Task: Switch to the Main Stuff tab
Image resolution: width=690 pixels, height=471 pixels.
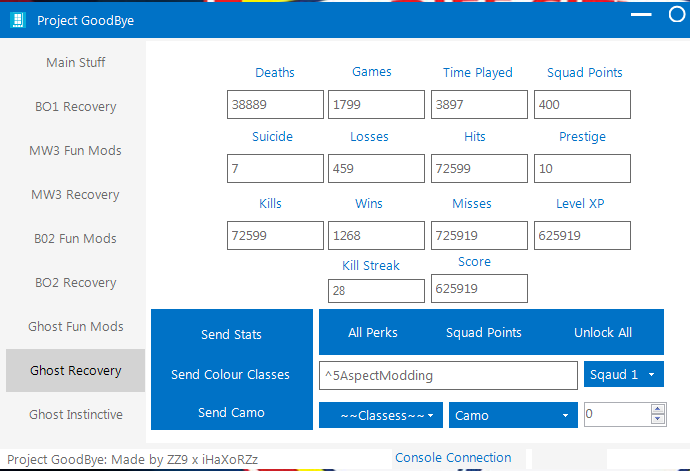Action: coord(75,63)
